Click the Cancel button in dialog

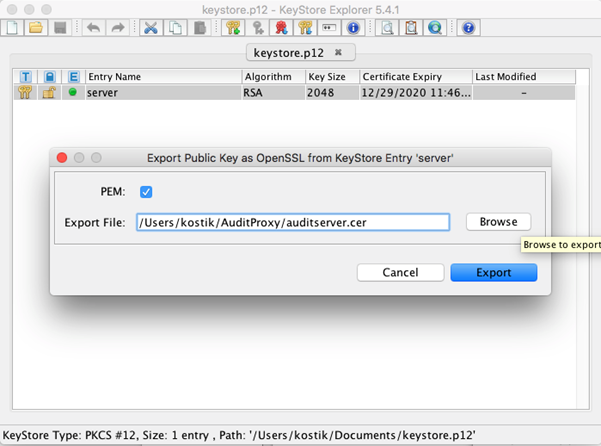[401, 272]
